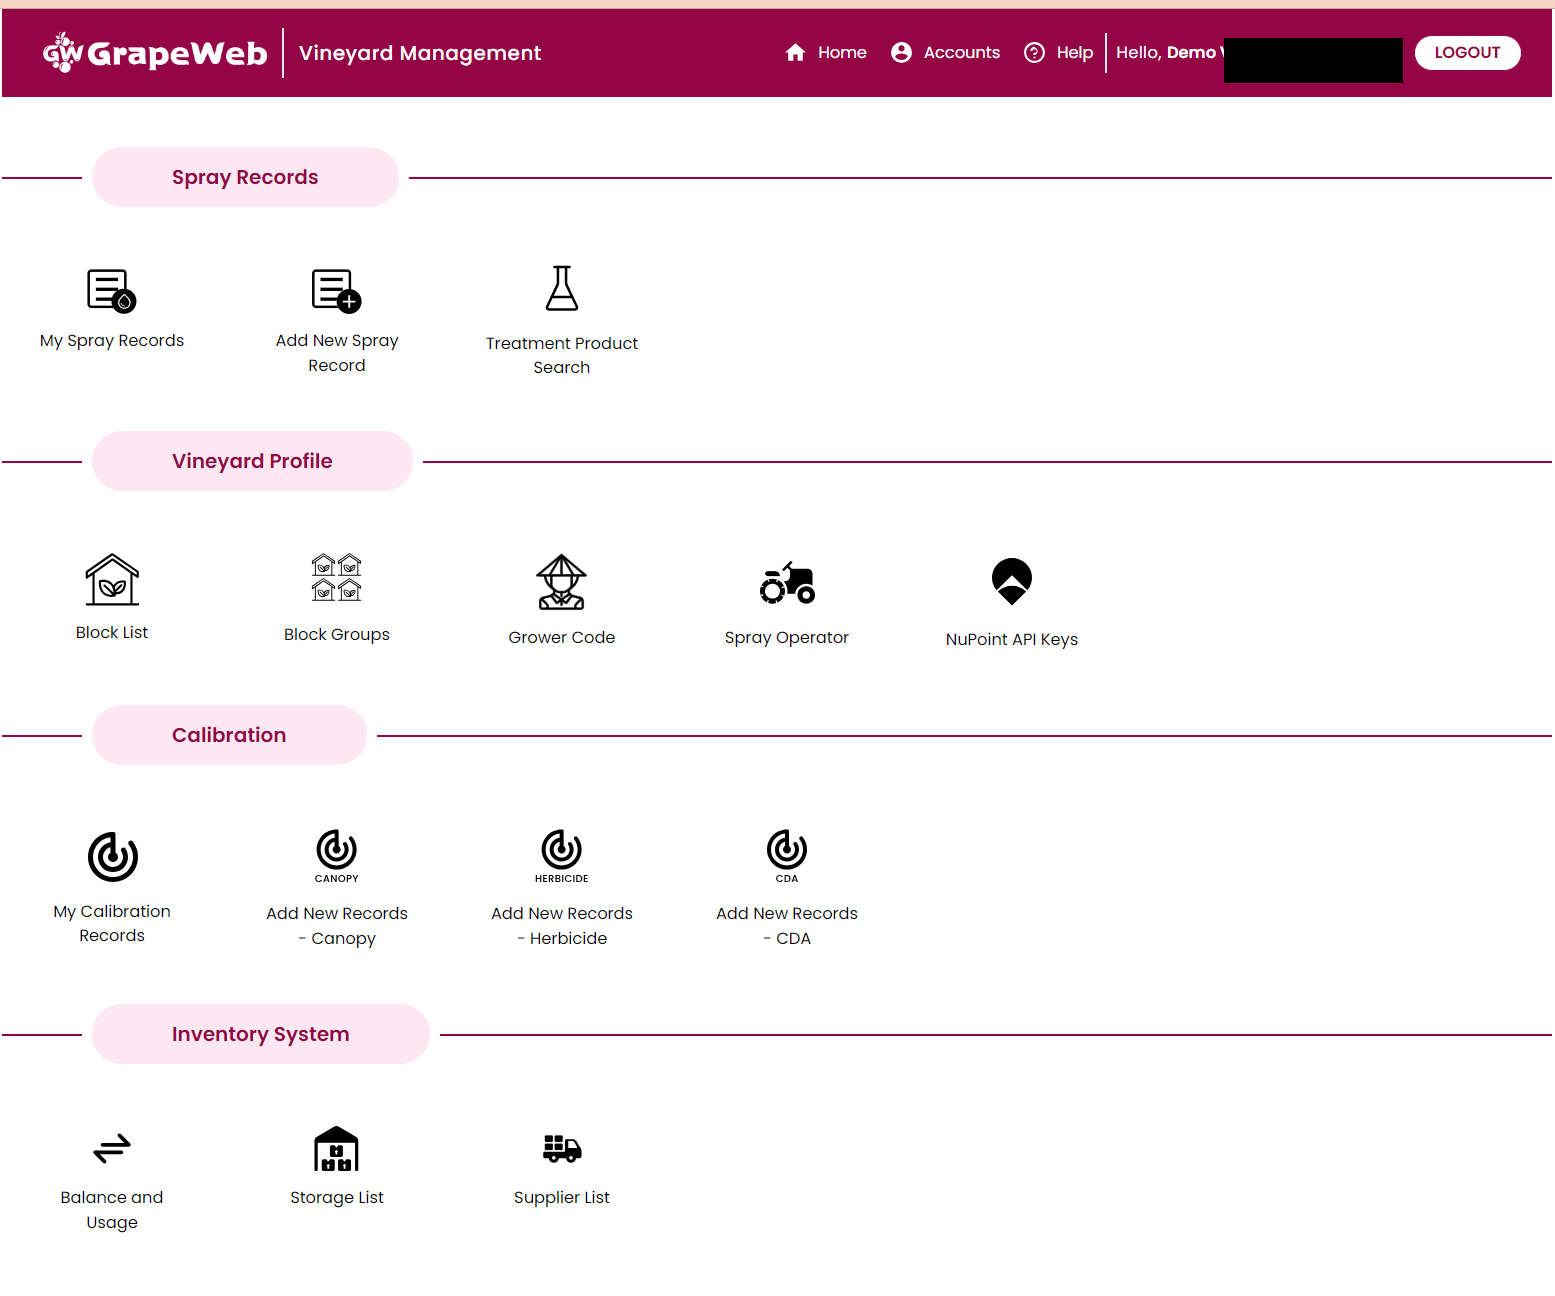
Task: Select Add New Records - CDA icon
Action: (786, 855)
